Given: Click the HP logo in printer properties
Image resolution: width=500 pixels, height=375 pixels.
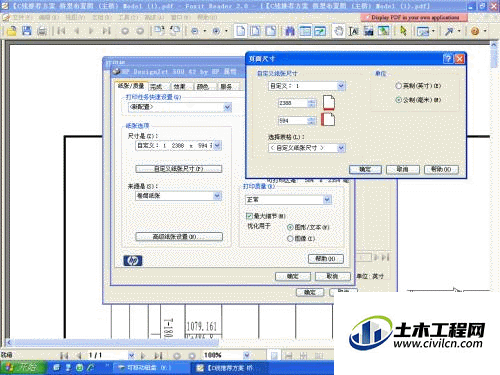Looking at the screenshot, I should [133, 260].
